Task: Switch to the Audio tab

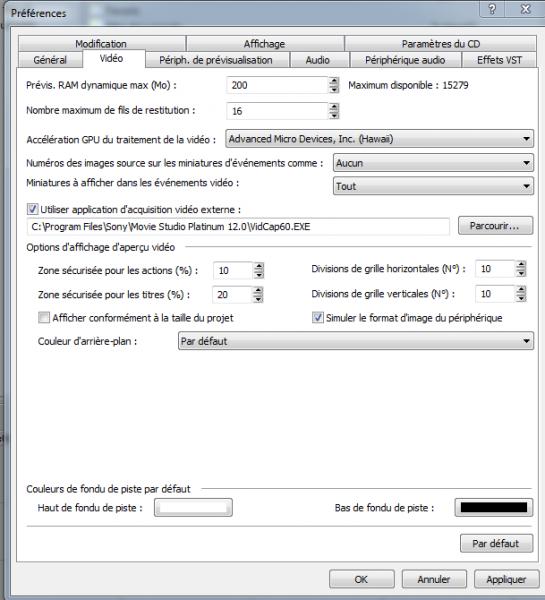Action: click(318, 60)
